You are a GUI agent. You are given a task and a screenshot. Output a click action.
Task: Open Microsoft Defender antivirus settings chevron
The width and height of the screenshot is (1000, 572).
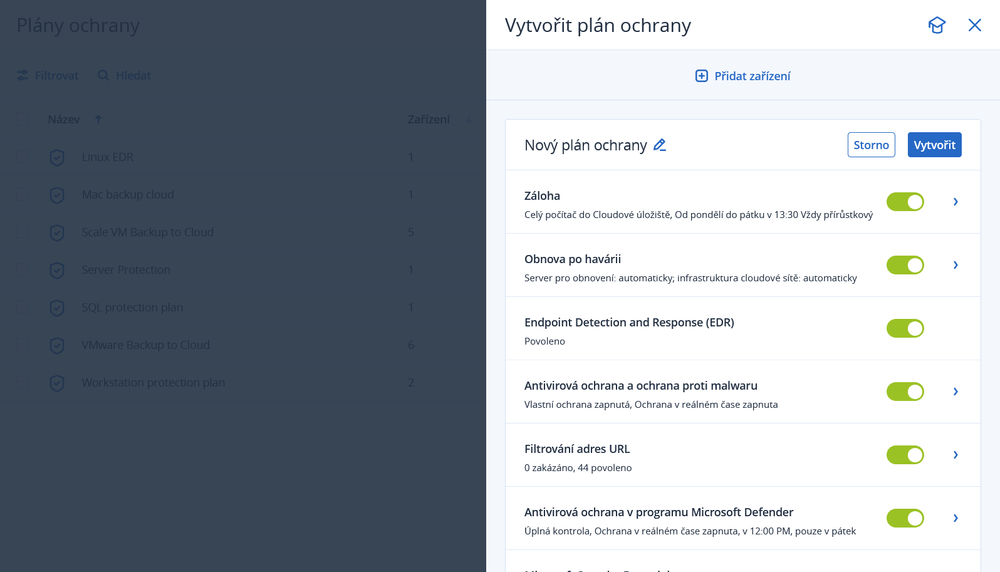pyautogui.click(x=956, y=518)
